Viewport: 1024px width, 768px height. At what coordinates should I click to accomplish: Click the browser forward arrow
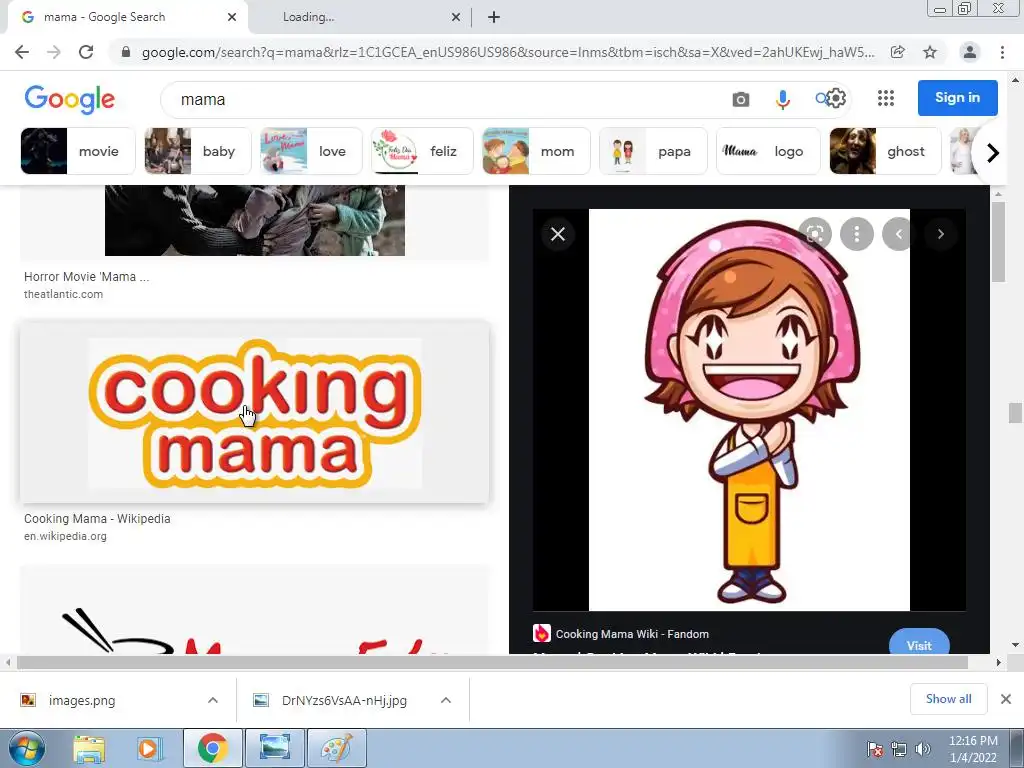pos(54,52)
